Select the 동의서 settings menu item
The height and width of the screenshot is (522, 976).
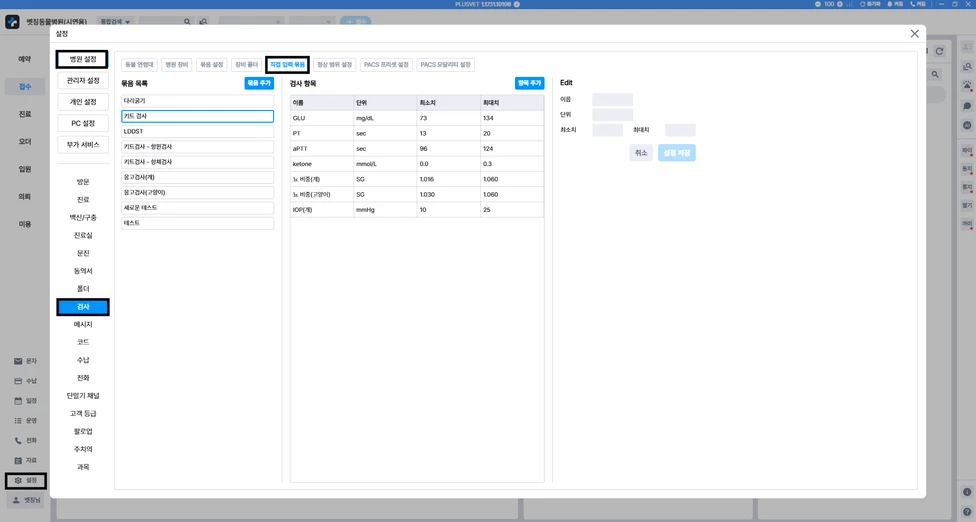click(83, 271)
